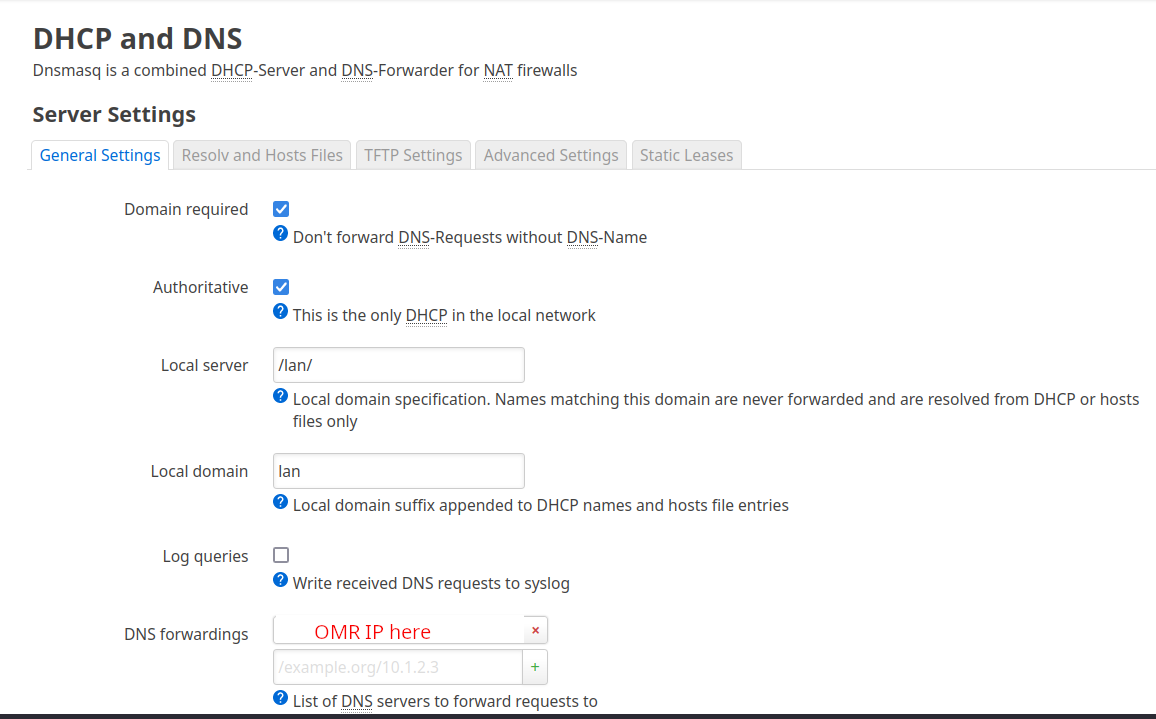Image resolution: width=1156 pixels, height=719 pixels.
Task: Open the Resolv and Hosts Files tab
Action: (x=262, y=156)
